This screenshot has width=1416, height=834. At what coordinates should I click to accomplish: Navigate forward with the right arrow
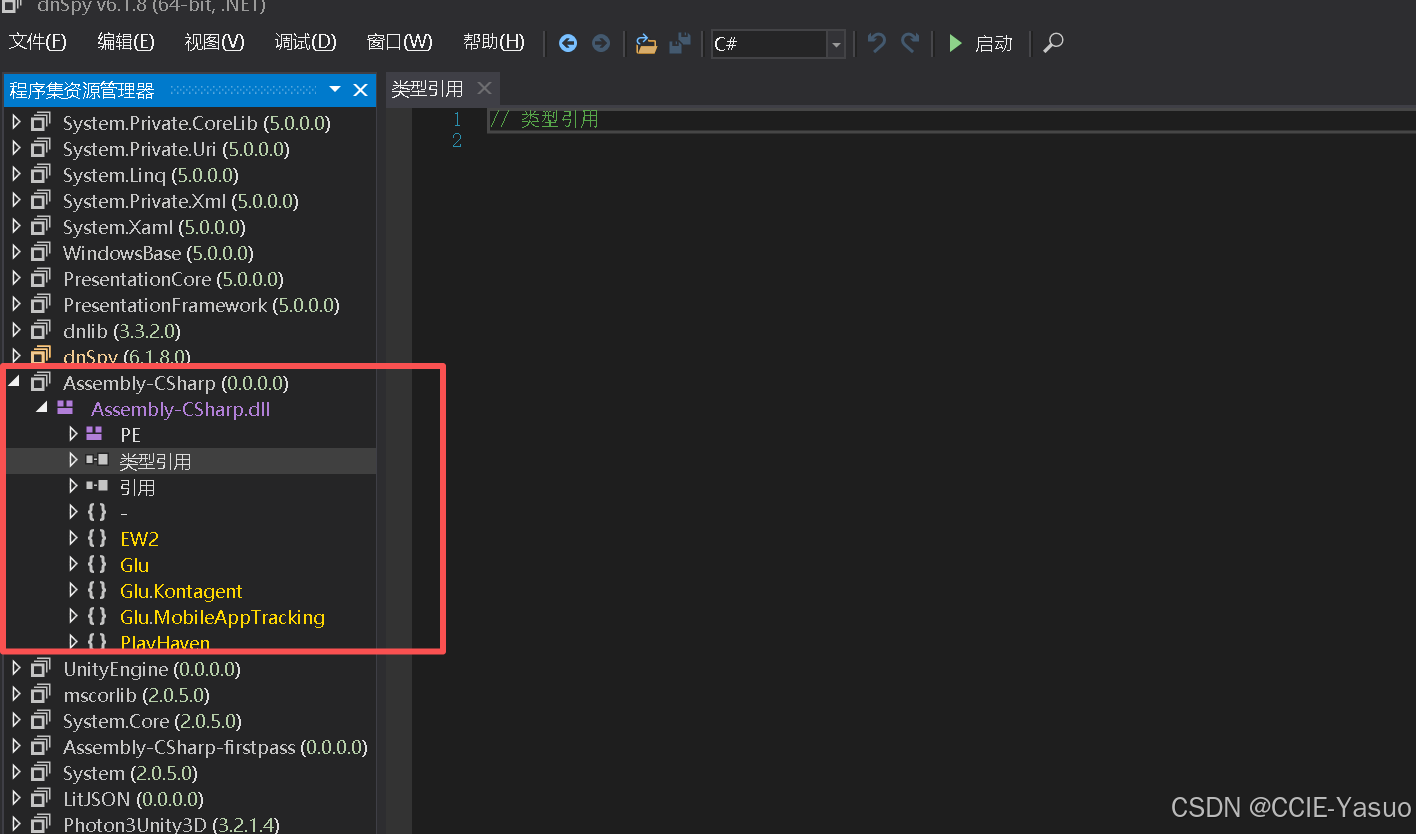(600, 43)
